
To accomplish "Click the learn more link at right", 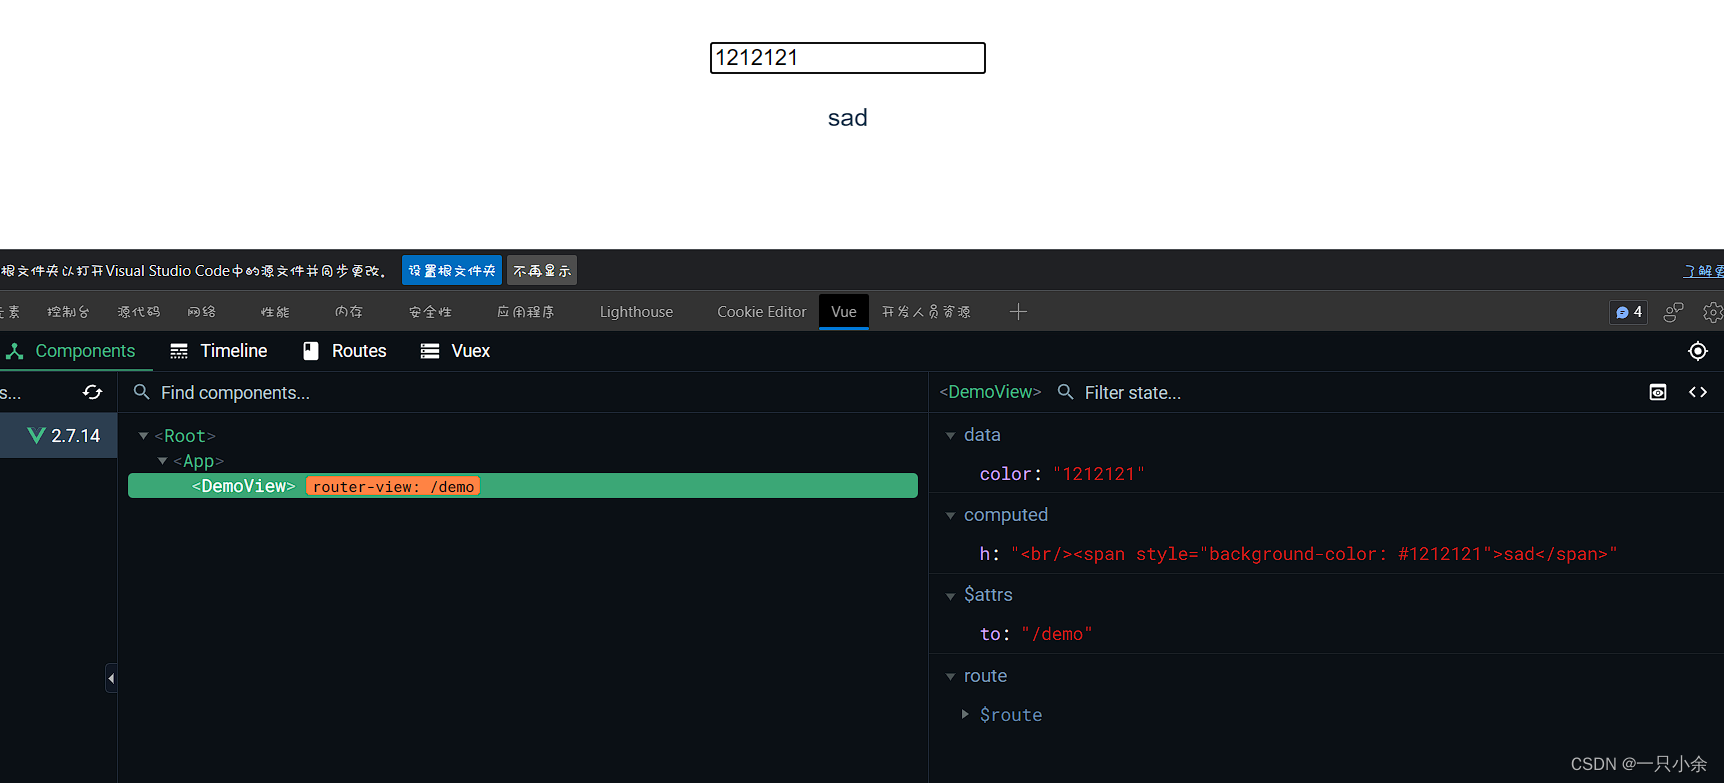I will (1704, 271).
